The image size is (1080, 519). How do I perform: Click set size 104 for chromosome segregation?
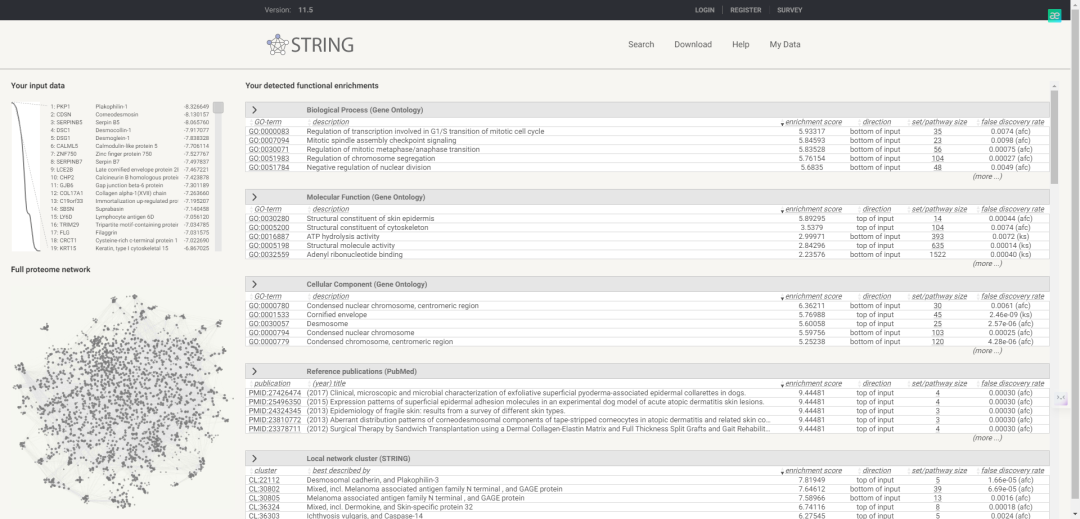pos(937,158)
